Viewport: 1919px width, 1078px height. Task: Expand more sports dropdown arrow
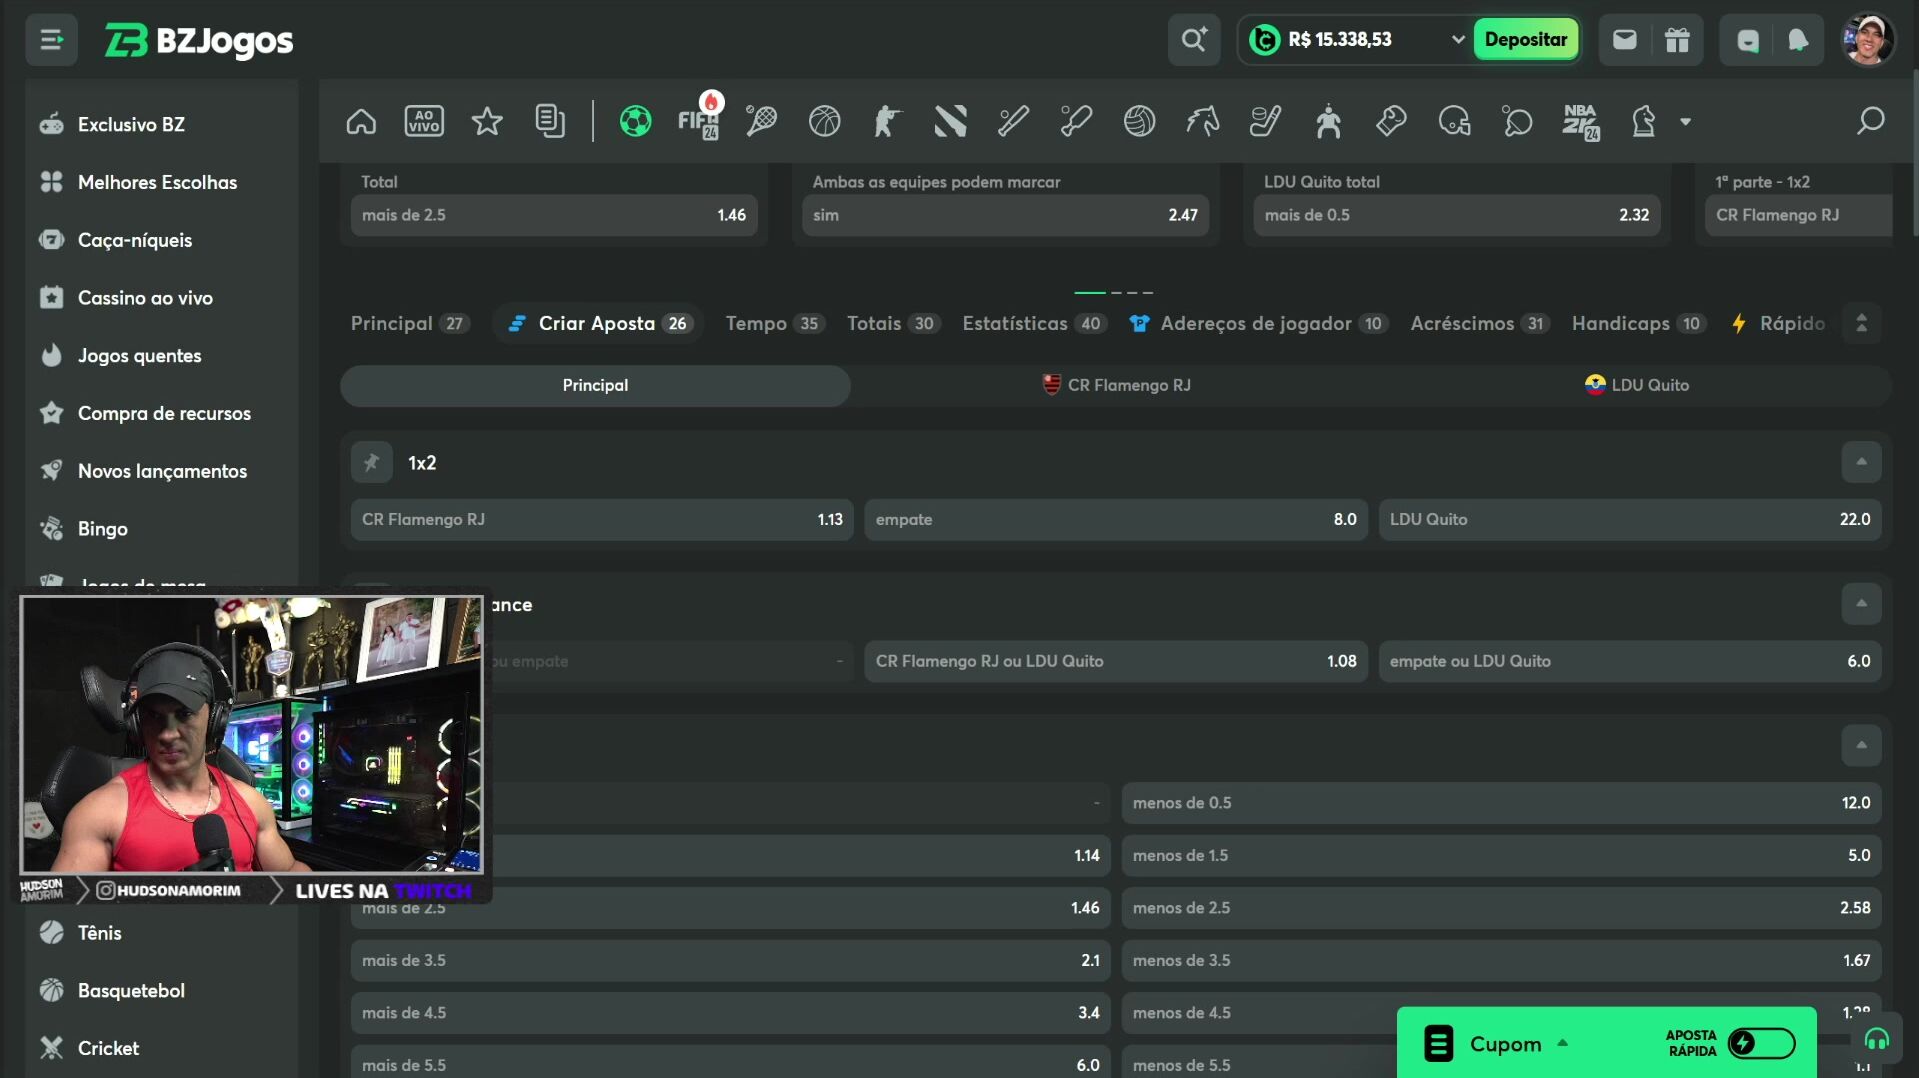pos(1685,122)
